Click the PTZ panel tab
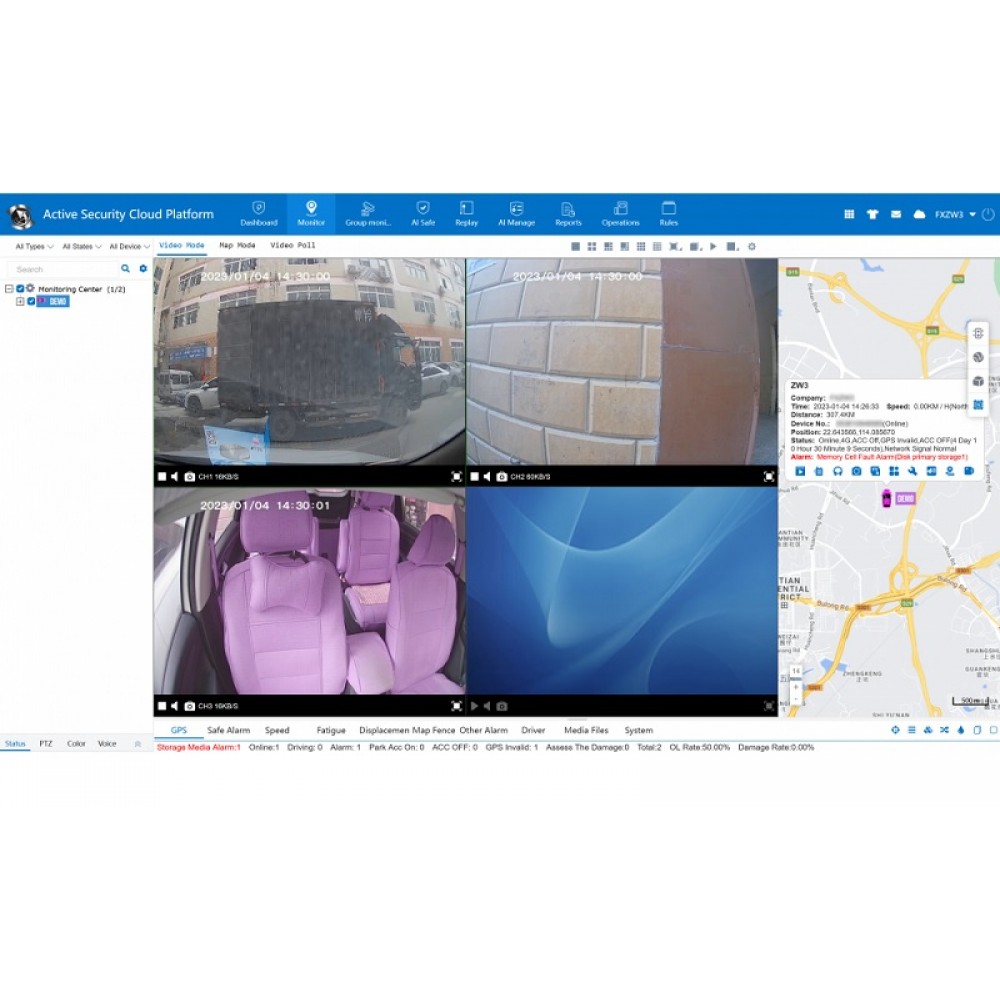1000x1000 pixels. point(46,744)
